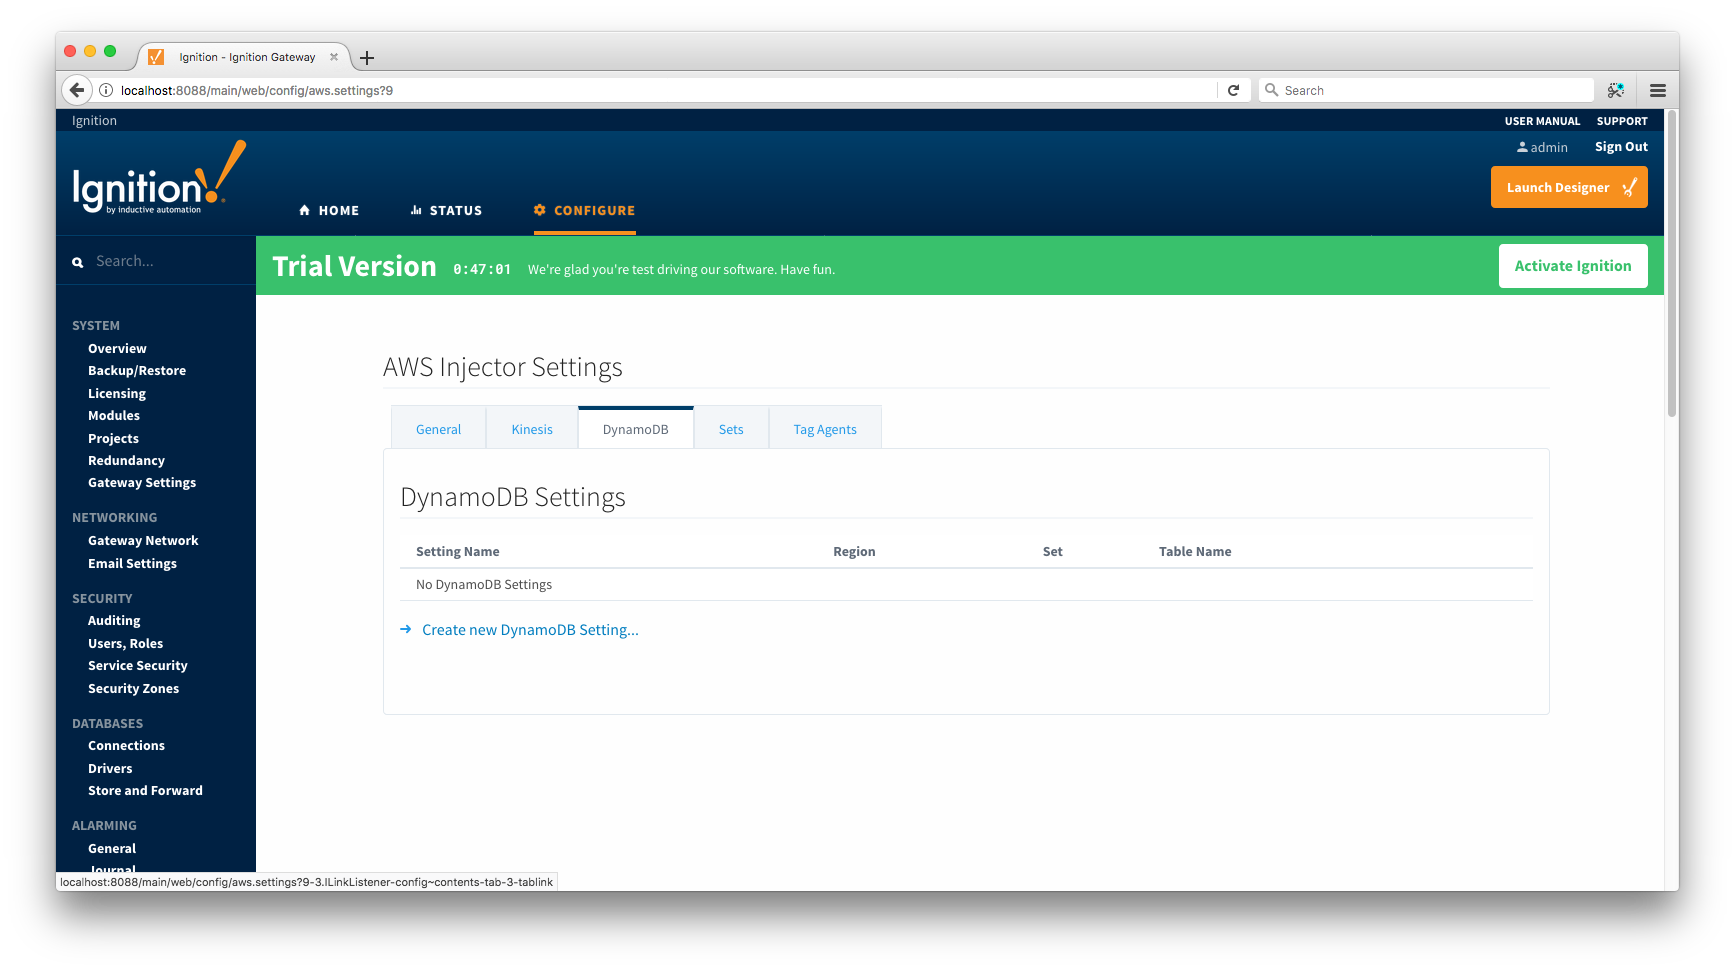This screenshot has height=971, width=1735.
Task: Click the admin user profile icon
Action: click(1522, 147)
